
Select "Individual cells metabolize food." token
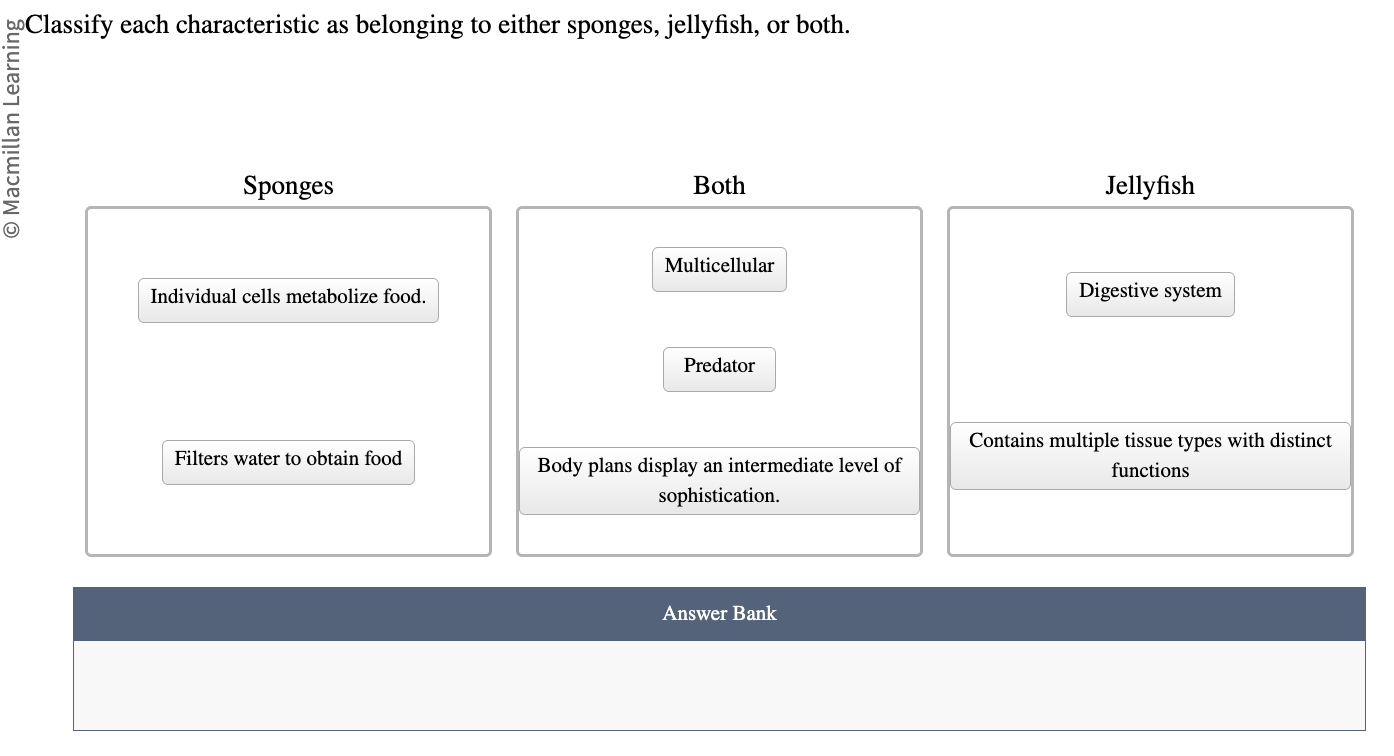point(288,298)
